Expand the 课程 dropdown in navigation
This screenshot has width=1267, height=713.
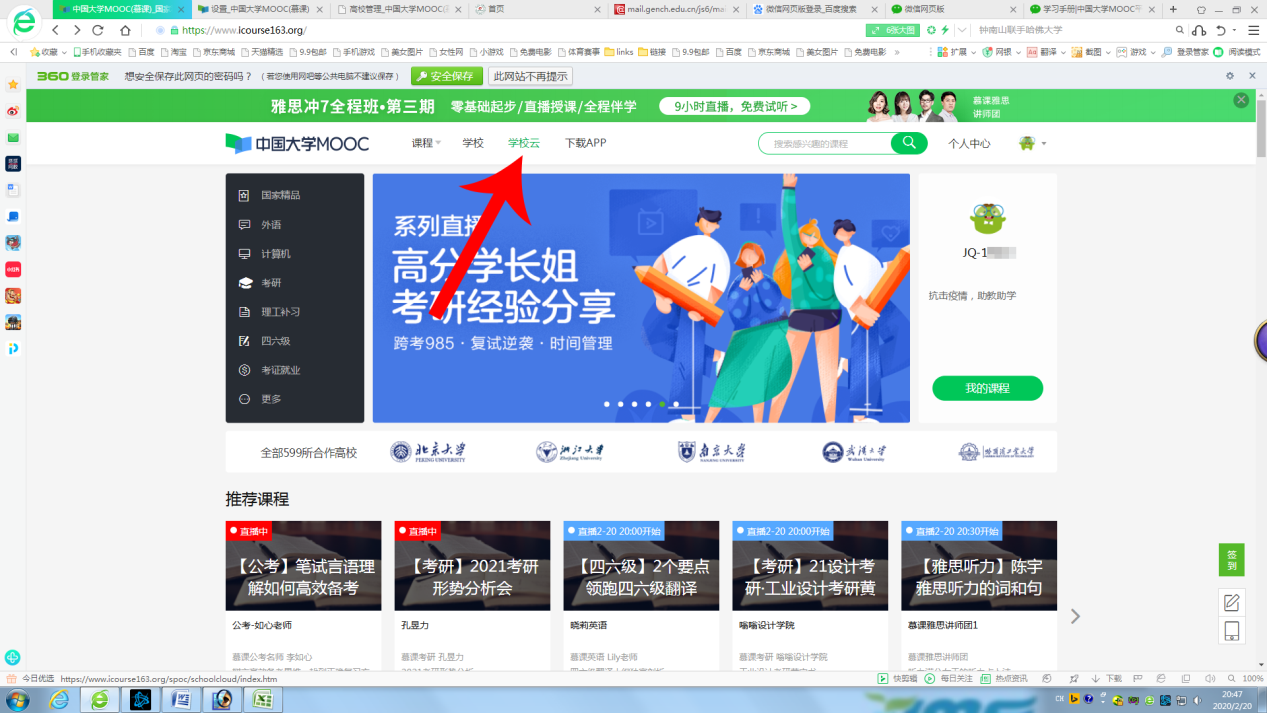pyautogui.click(x=426, y=143)
